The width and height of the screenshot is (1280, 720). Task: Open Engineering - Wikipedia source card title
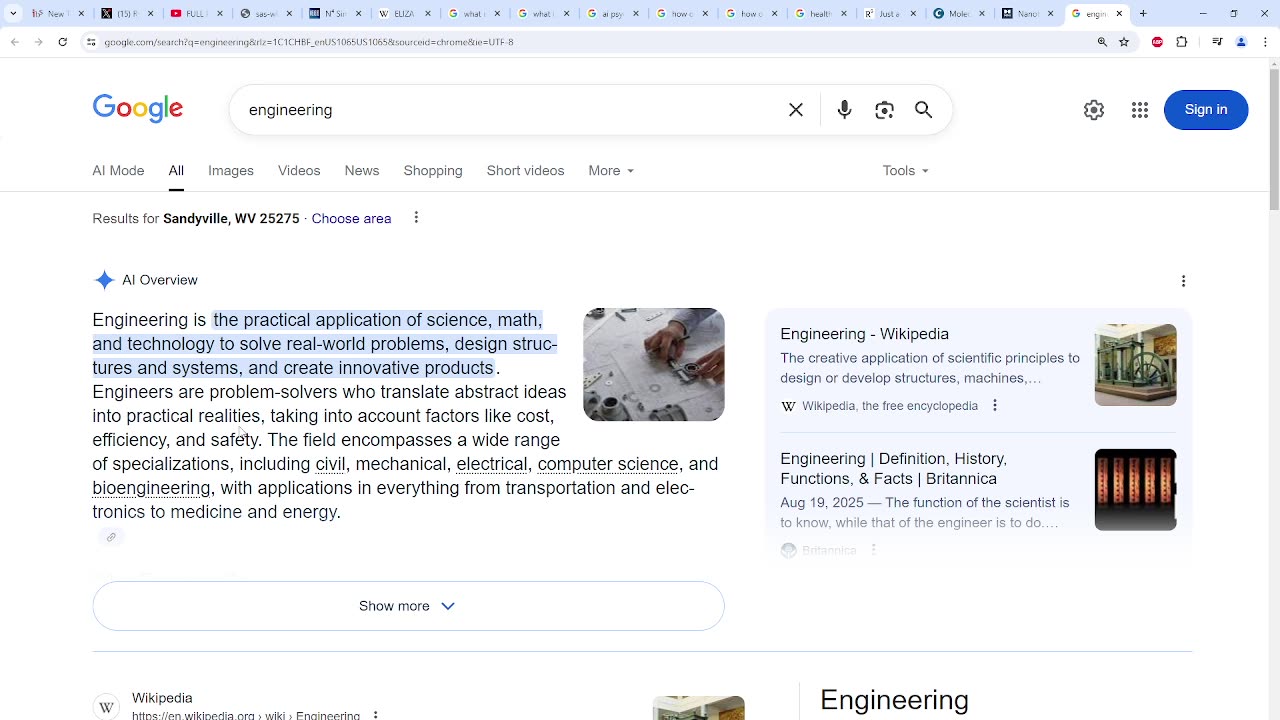(x=865, y=334)
